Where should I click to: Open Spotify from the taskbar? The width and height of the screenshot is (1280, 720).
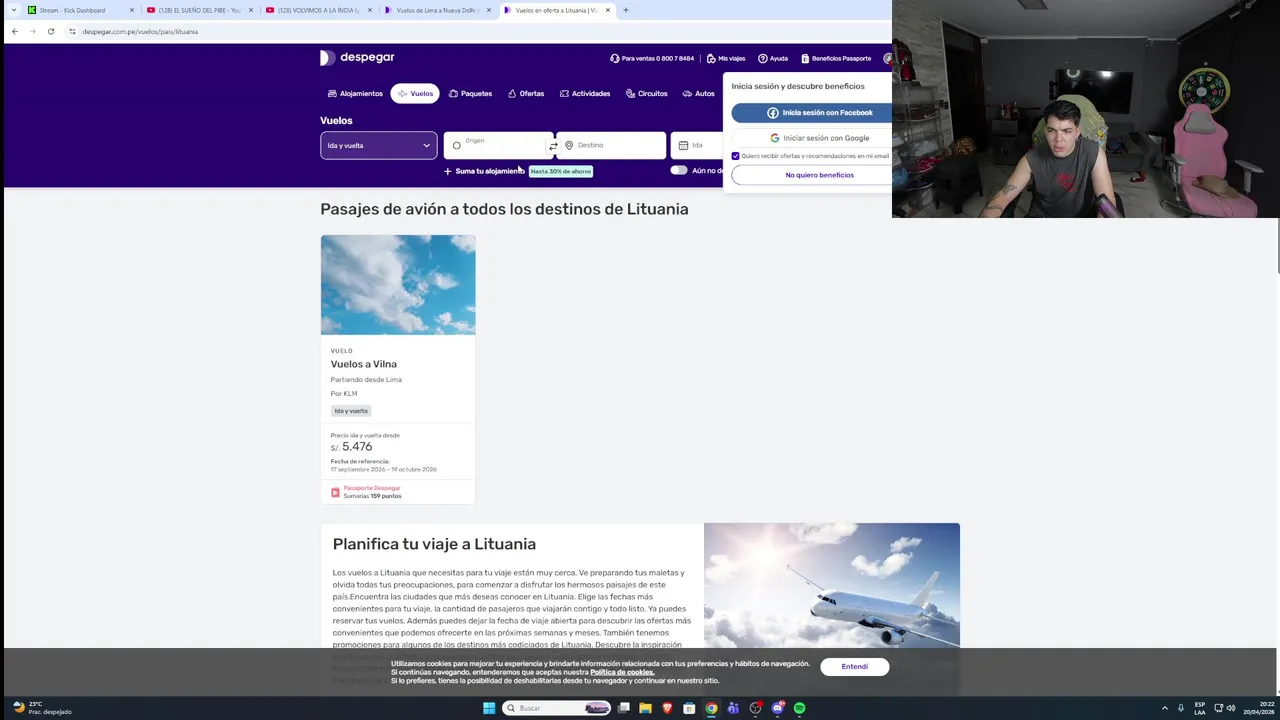coord(799,708)
